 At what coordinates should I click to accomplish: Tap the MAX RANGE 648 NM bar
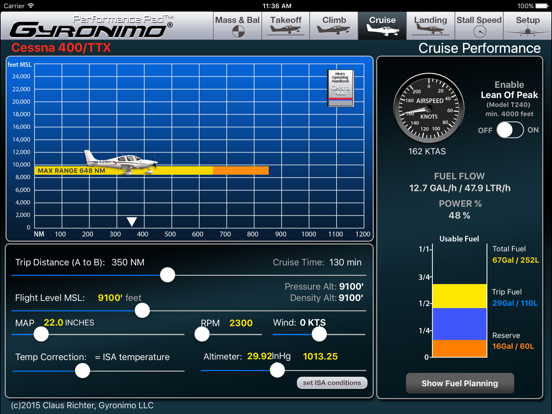pos(124,171)
